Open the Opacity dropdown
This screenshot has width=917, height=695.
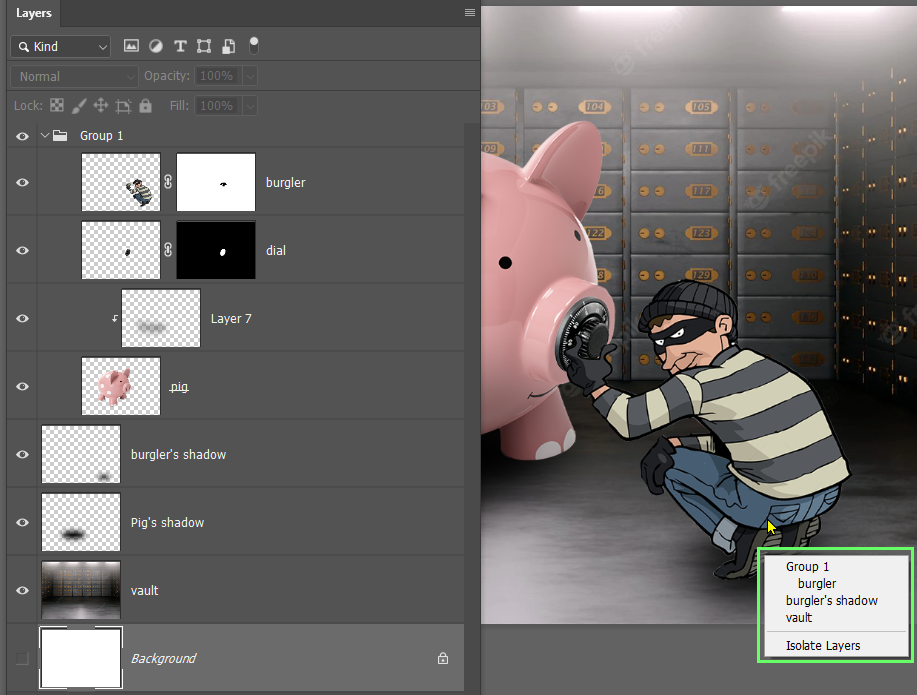(x=249, y=75)
